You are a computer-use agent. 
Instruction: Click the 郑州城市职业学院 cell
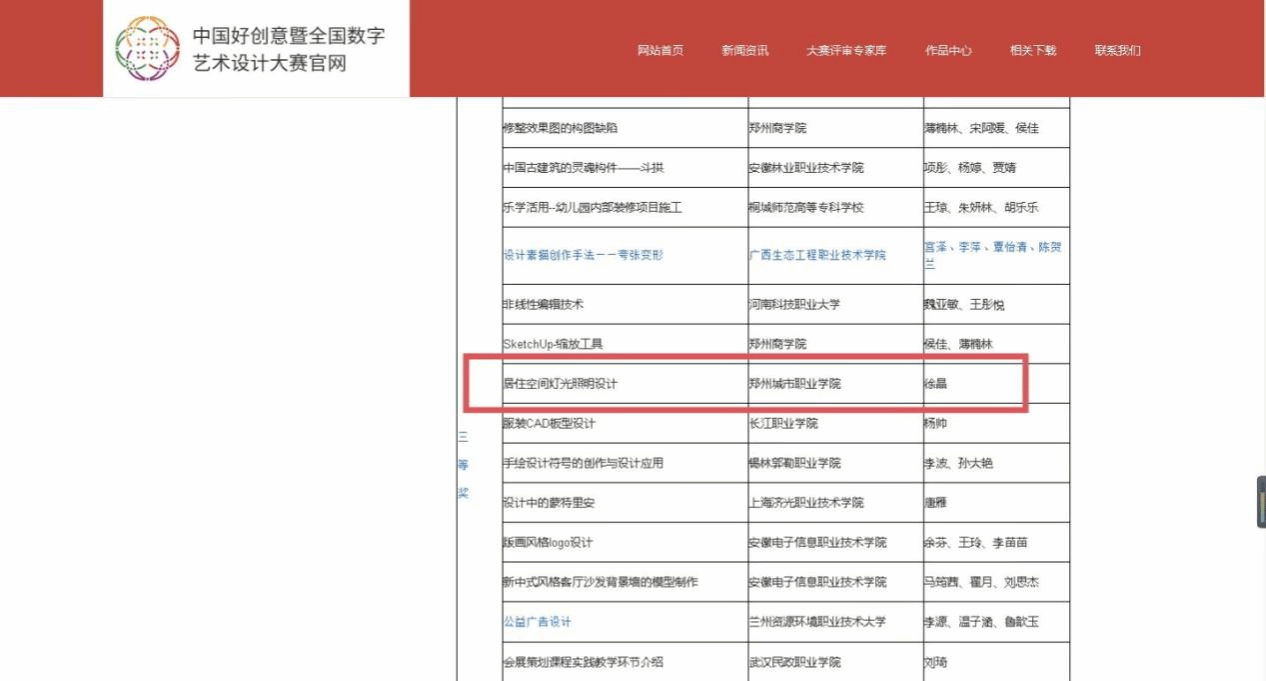[795, 383]
